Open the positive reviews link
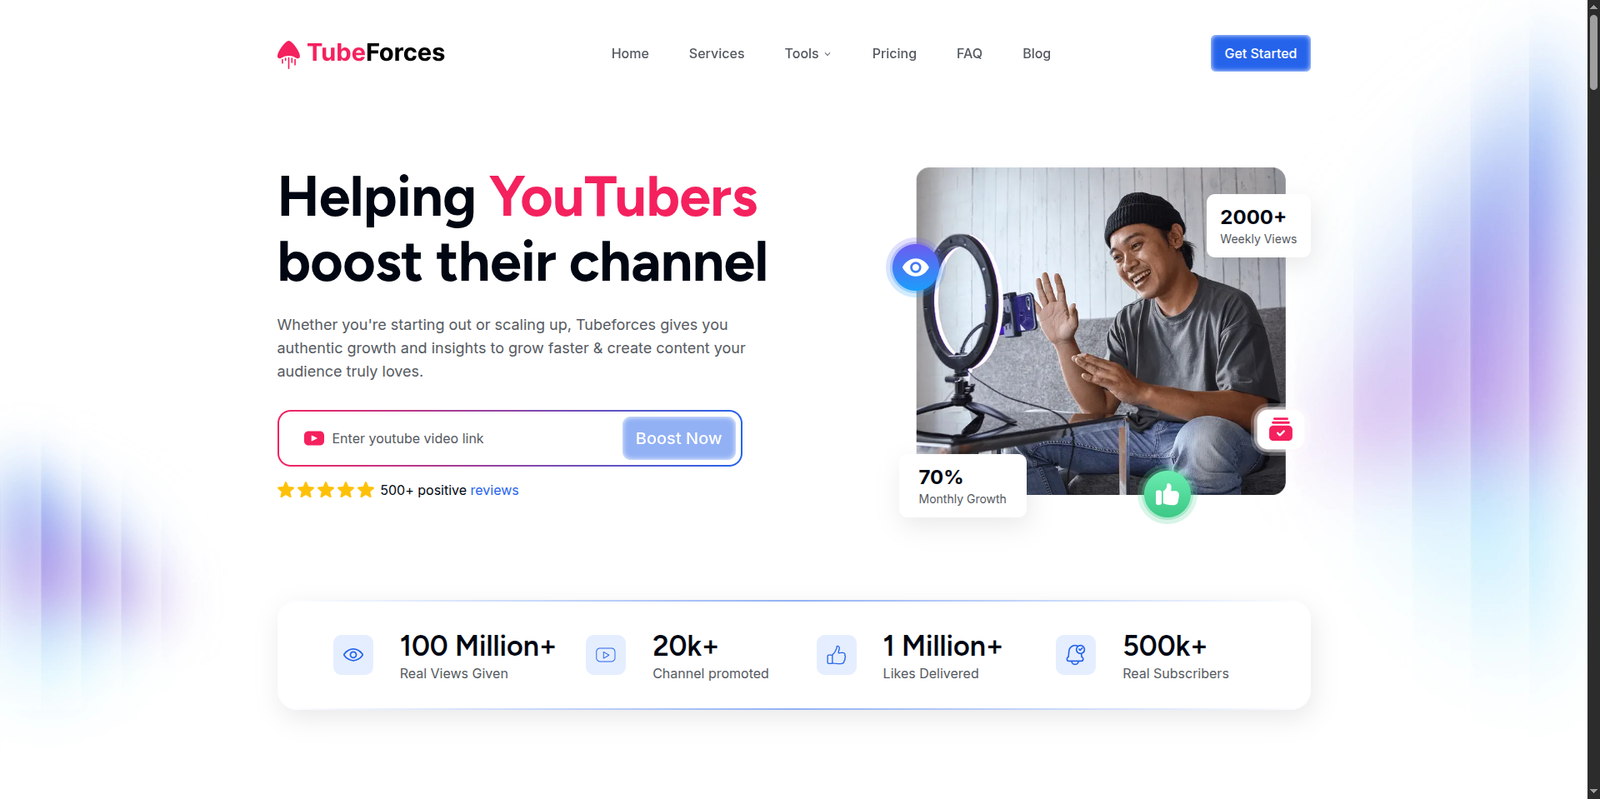 [494, 490]
